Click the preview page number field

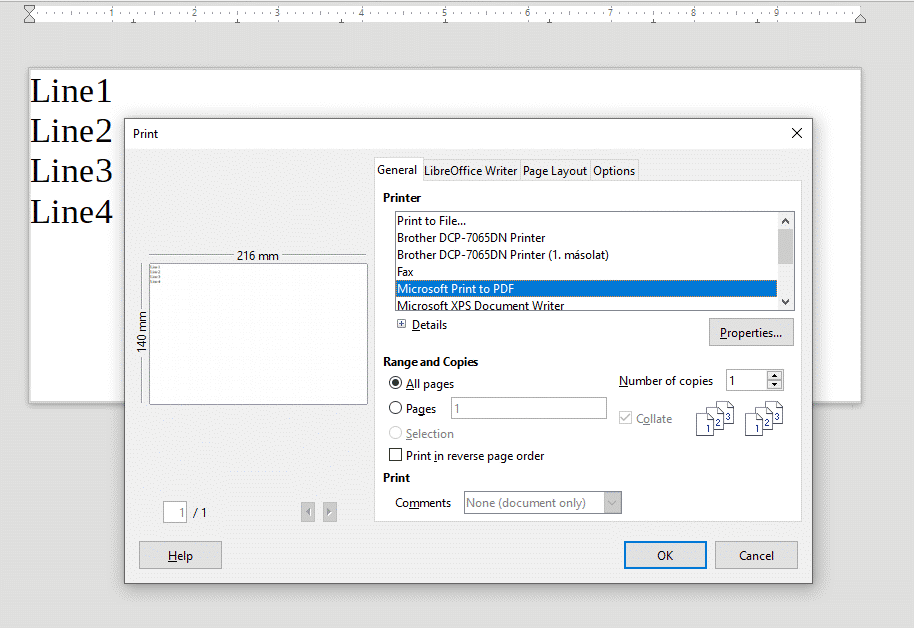coord(175,512)
